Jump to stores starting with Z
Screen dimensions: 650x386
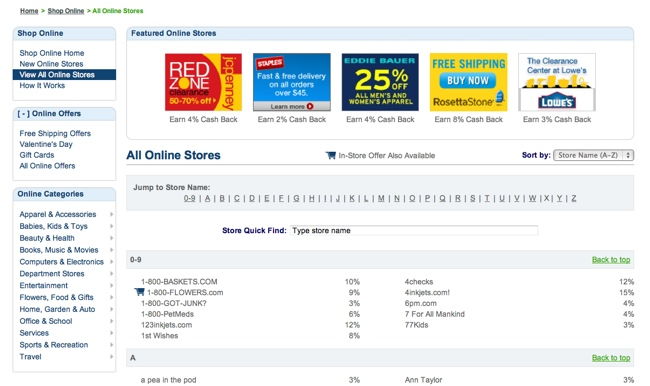(574, 198)
